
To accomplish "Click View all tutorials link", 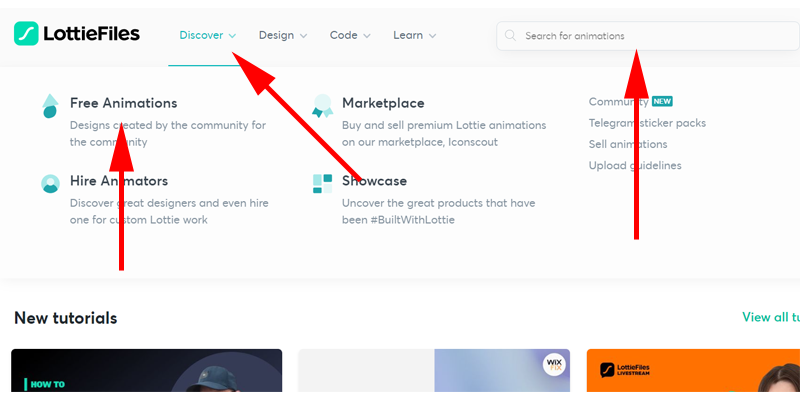I will click(771, 317).
